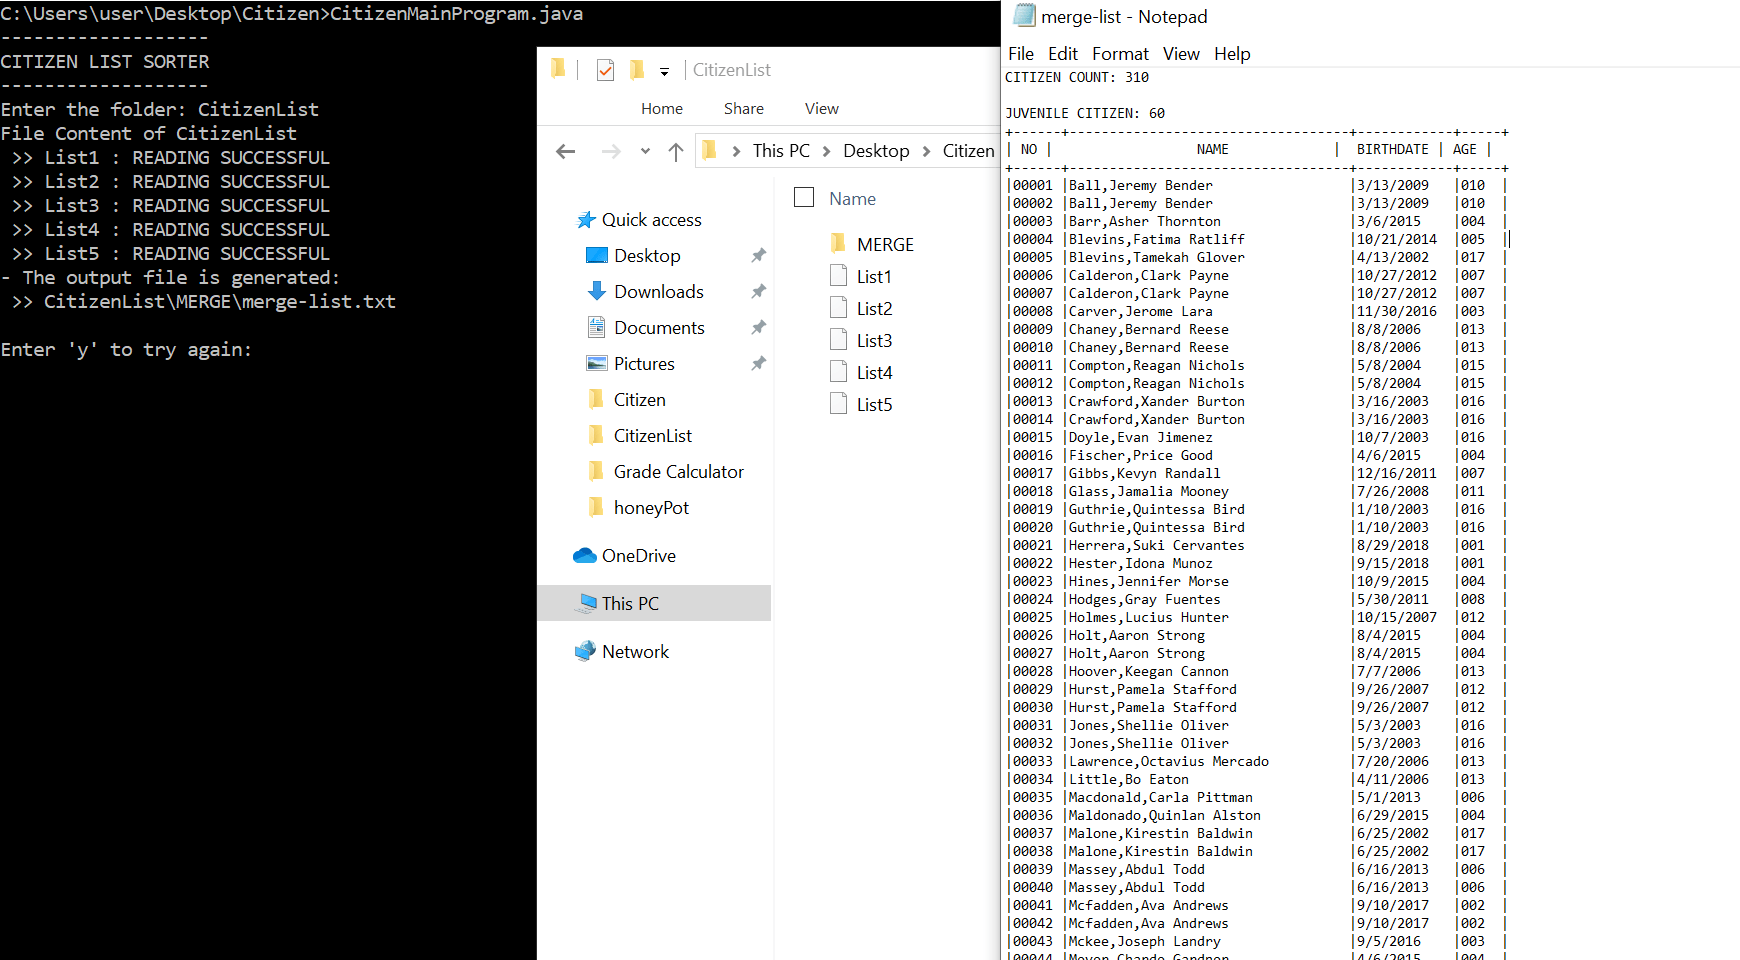Select Downloads in the navigation pane
Image resolution: width=1740 pixels, height=960 pixels.
tap(659, 292)
